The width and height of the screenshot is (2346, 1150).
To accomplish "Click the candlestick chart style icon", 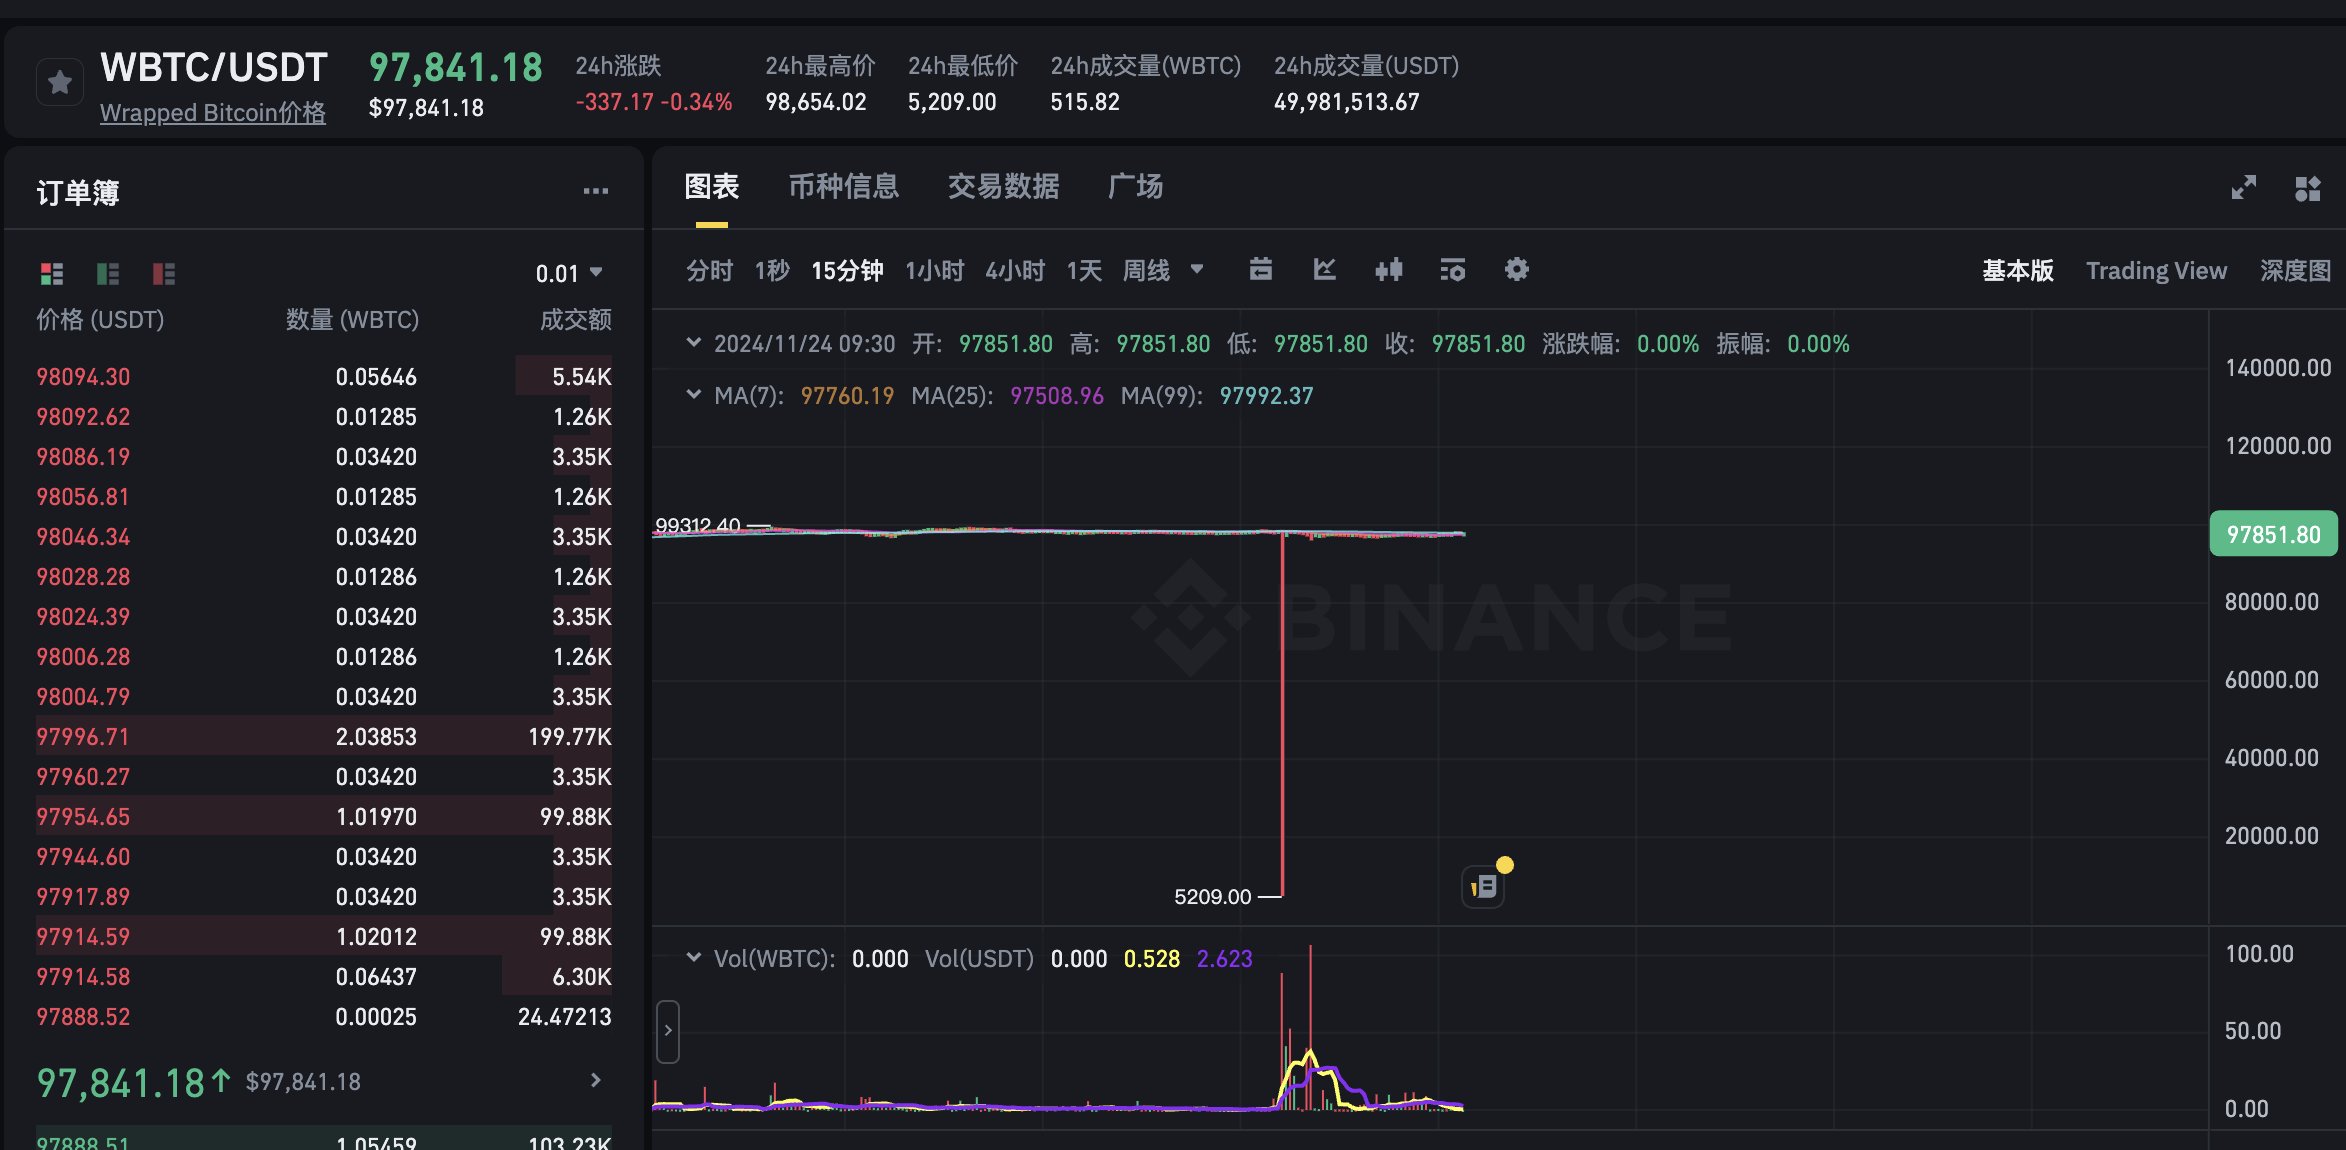I will [1388, 269].
